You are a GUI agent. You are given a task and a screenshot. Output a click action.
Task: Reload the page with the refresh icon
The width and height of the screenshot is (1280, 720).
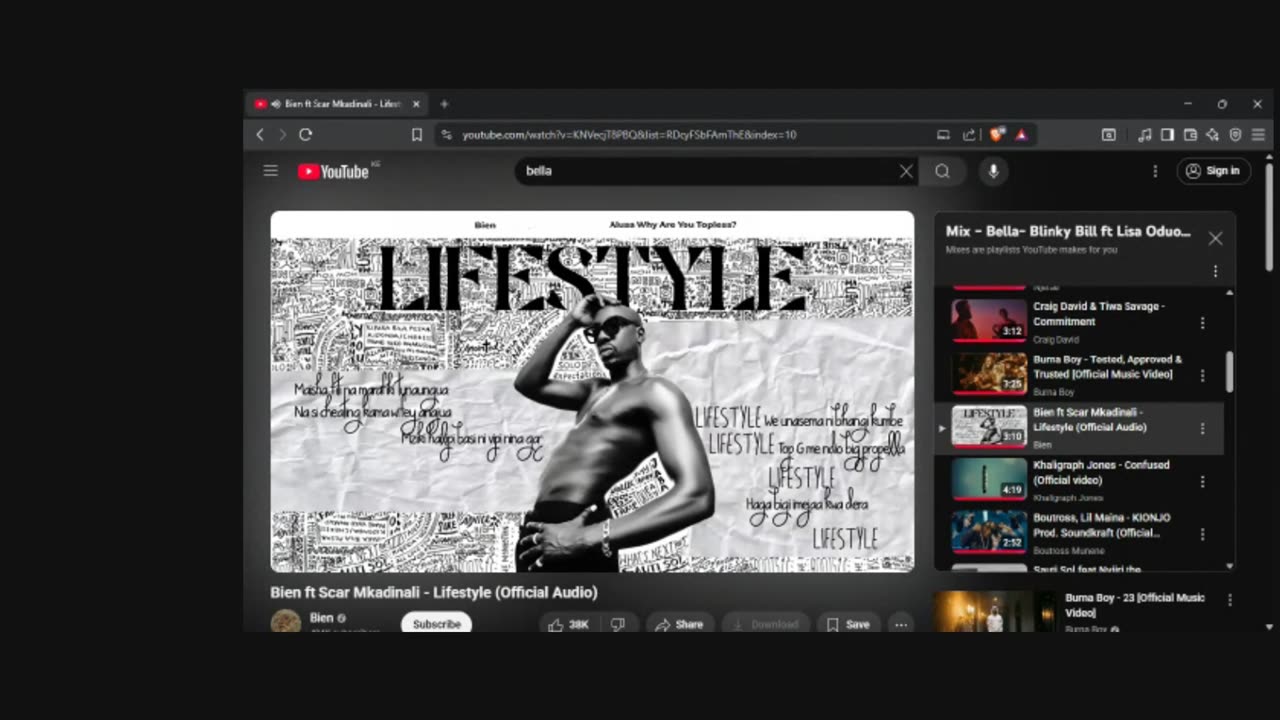[x=306, y=135]
